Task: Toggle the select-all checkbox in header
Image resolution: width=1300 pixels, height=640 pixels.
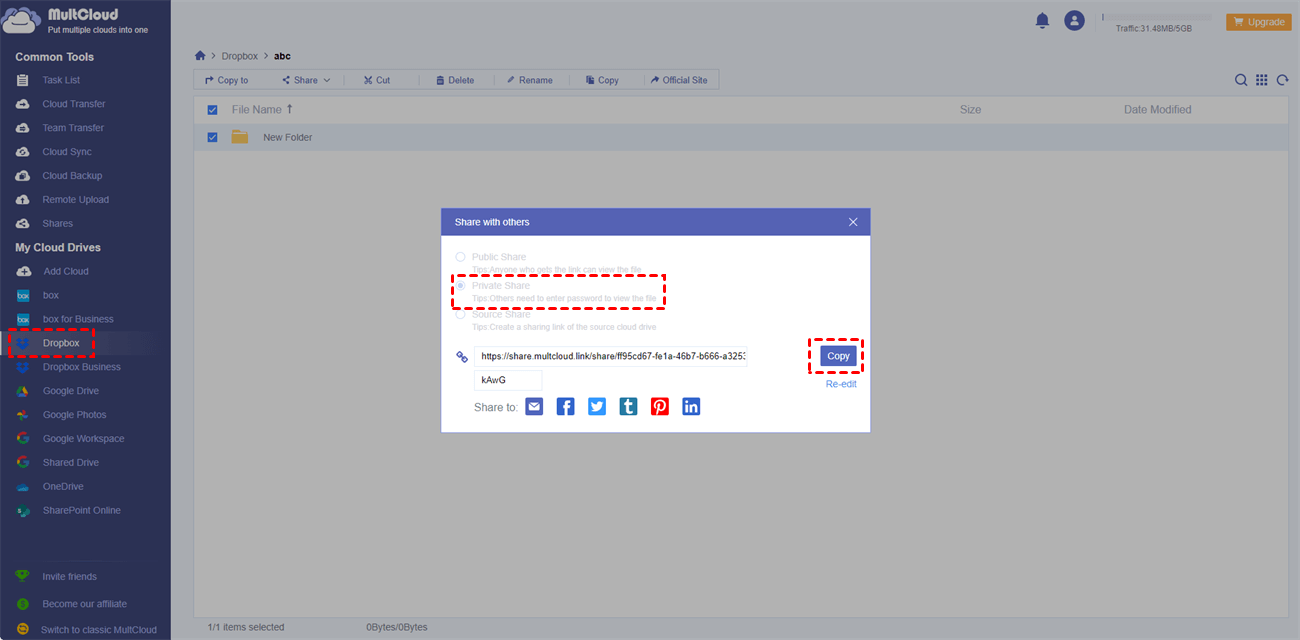Action: click(212, 110)
